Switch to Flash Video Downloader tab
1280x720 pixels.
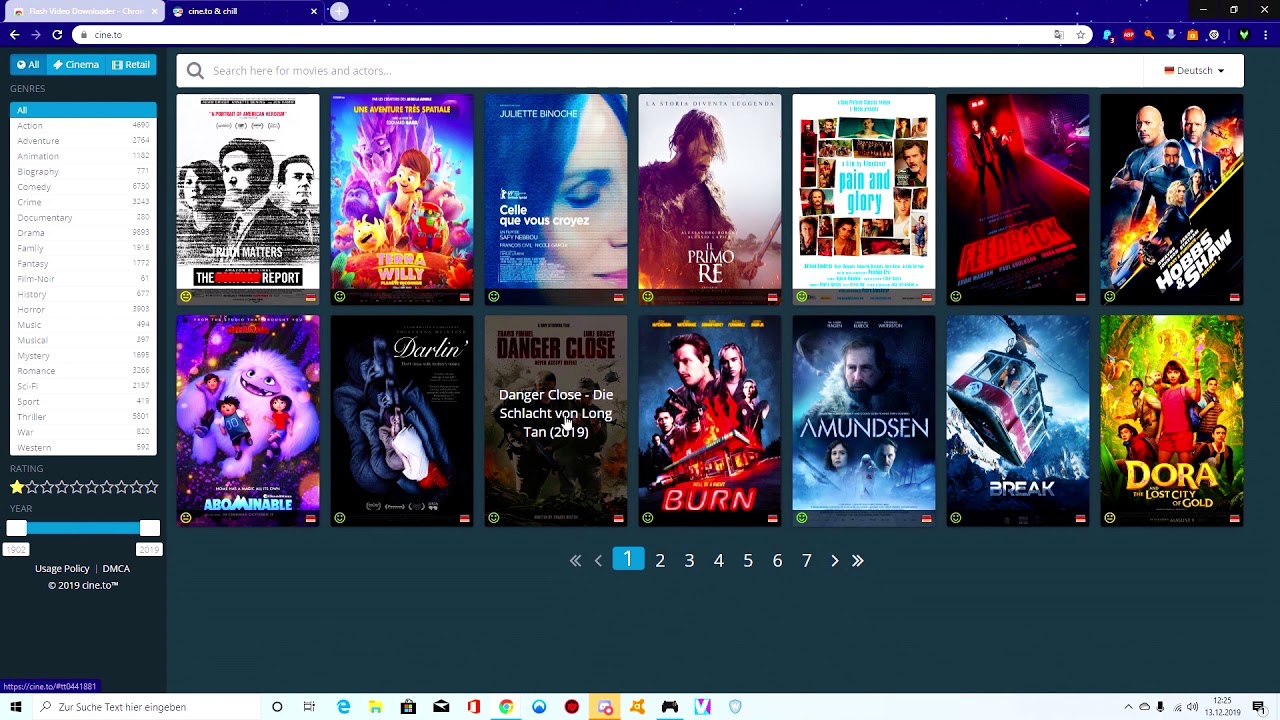pyautogui.click(x=86, y=11)
